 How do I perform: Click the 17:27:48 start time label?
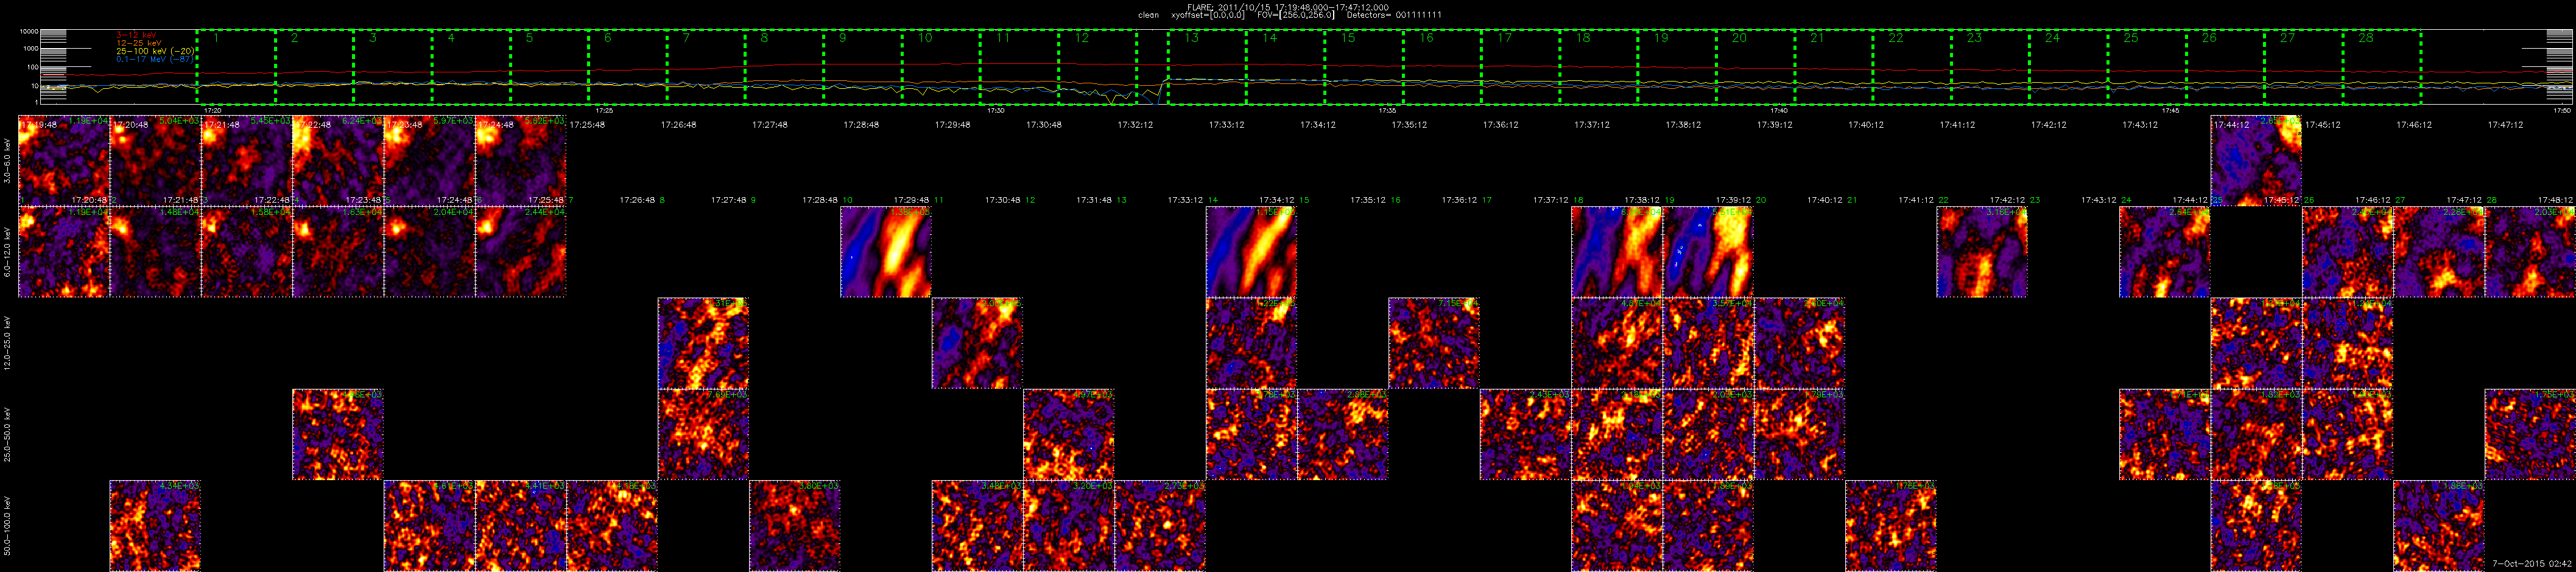[769, 125]
